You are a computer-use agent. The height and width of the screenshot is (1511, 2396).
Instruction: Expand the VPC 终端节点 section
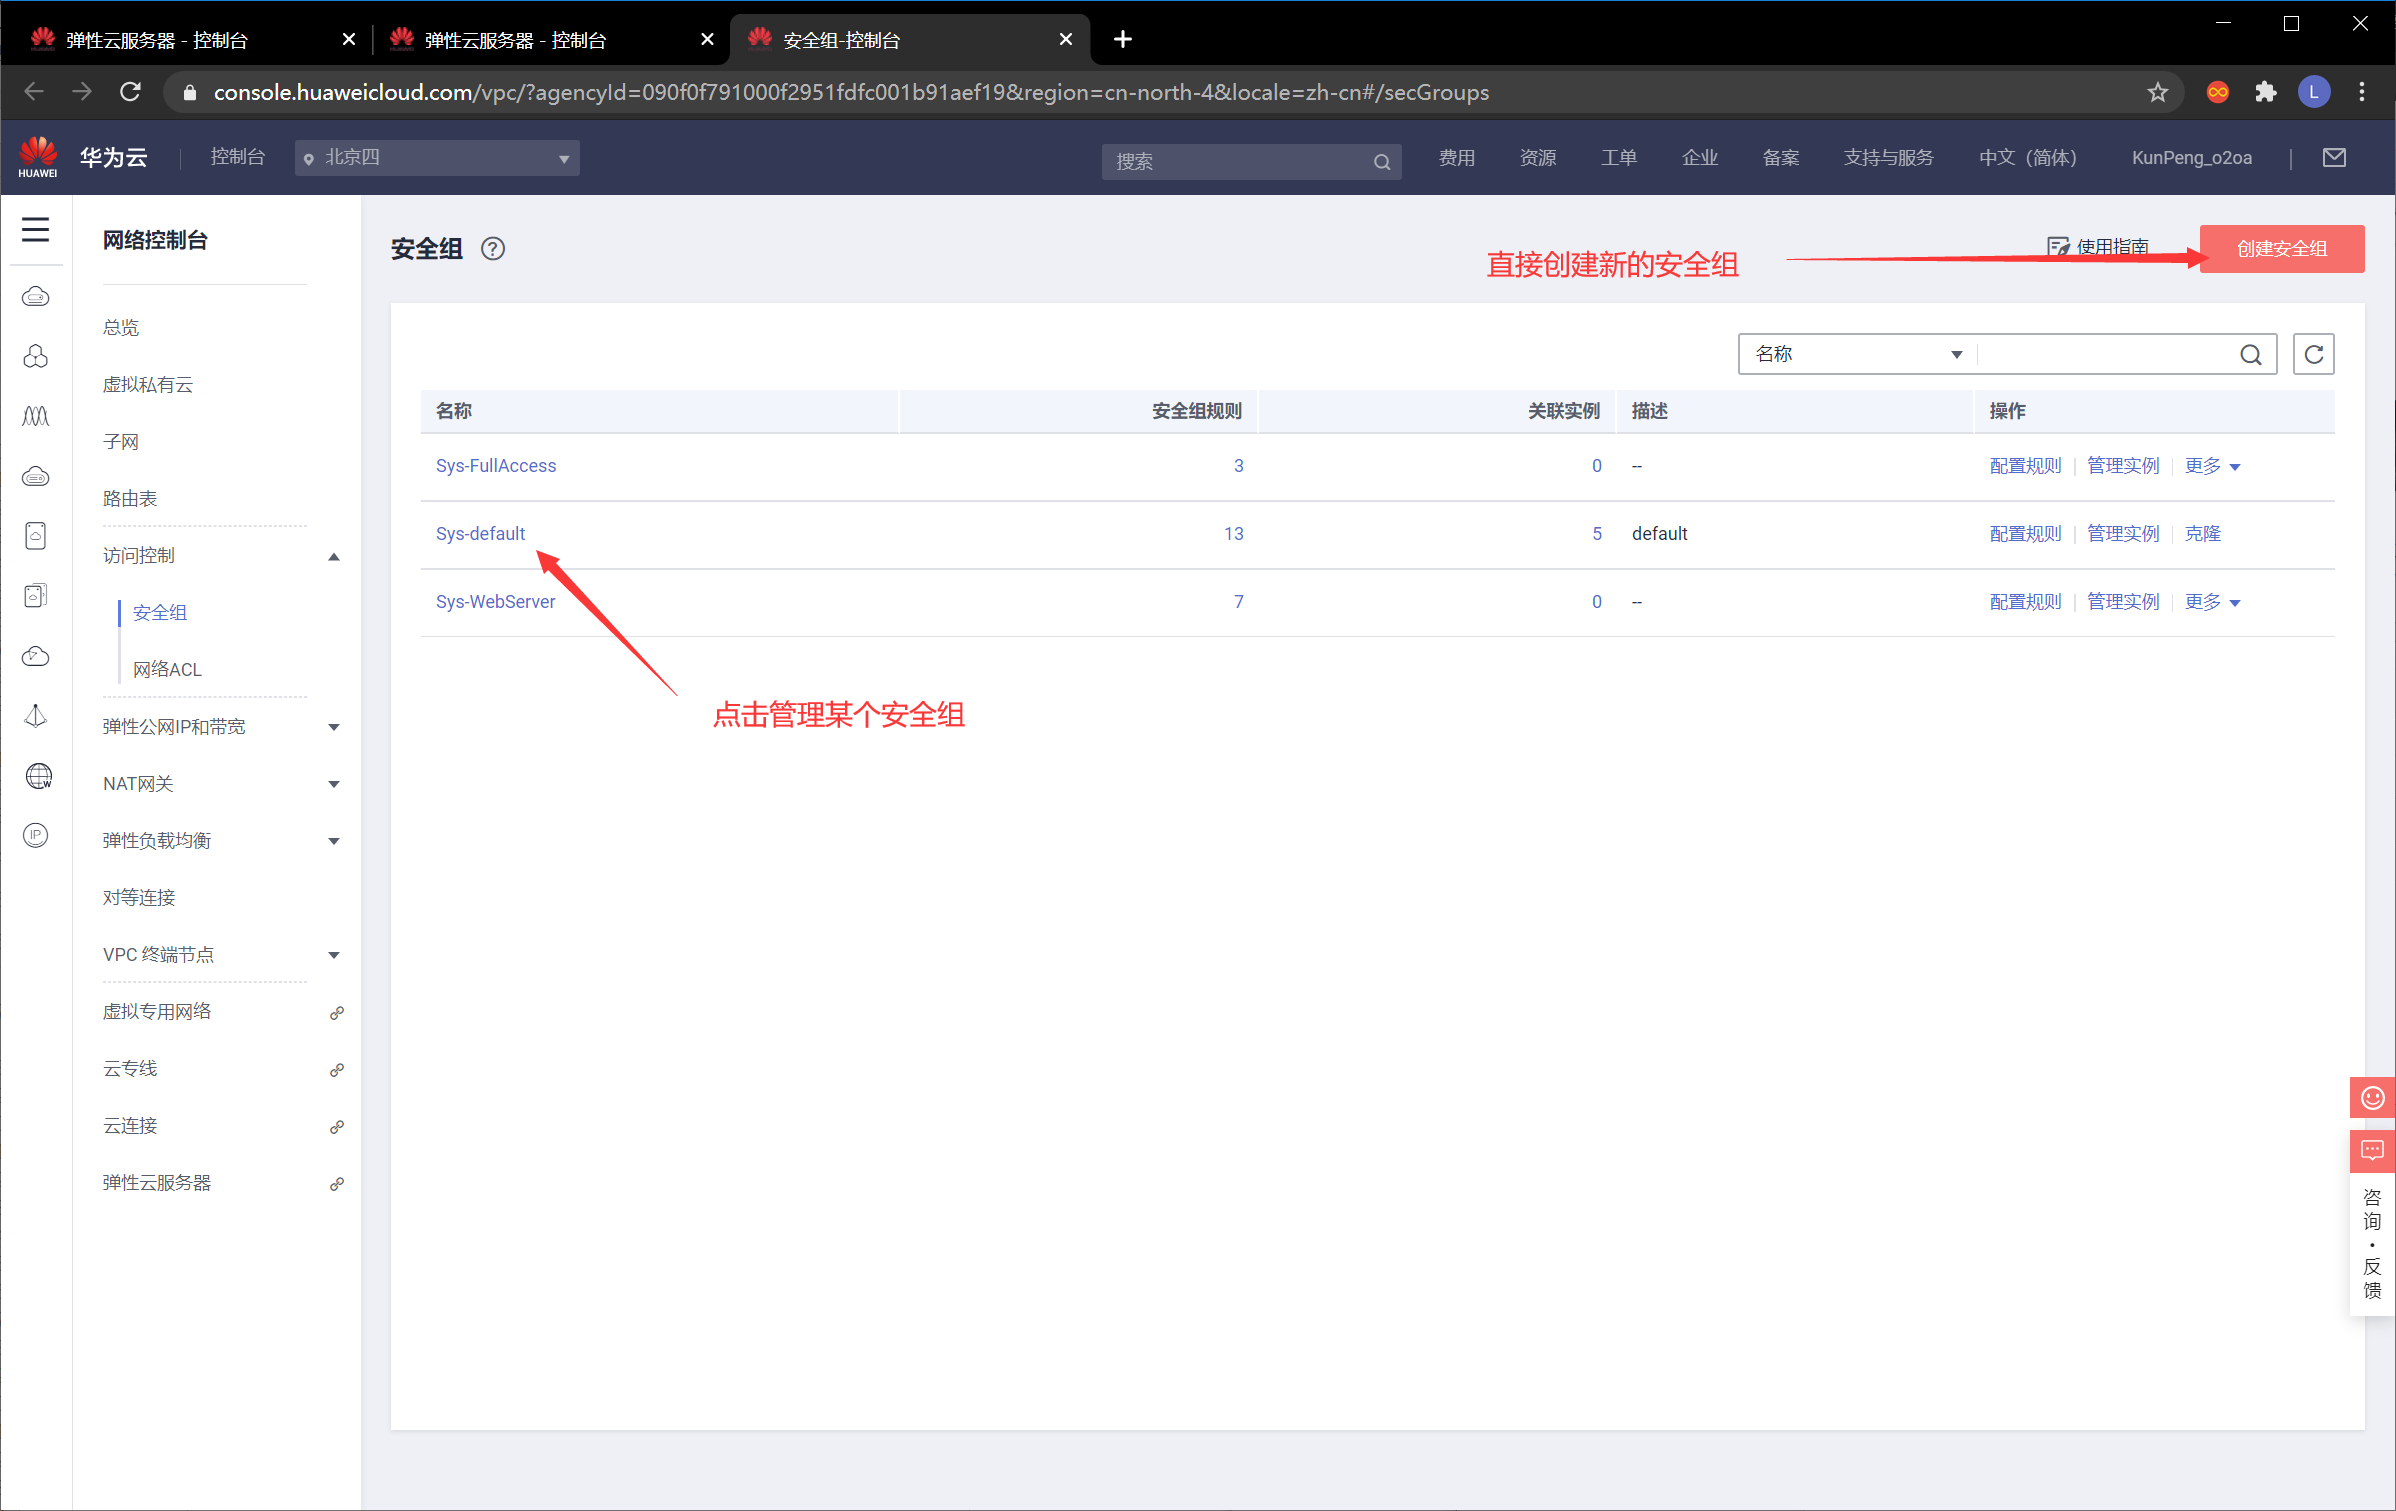[334, 956]
